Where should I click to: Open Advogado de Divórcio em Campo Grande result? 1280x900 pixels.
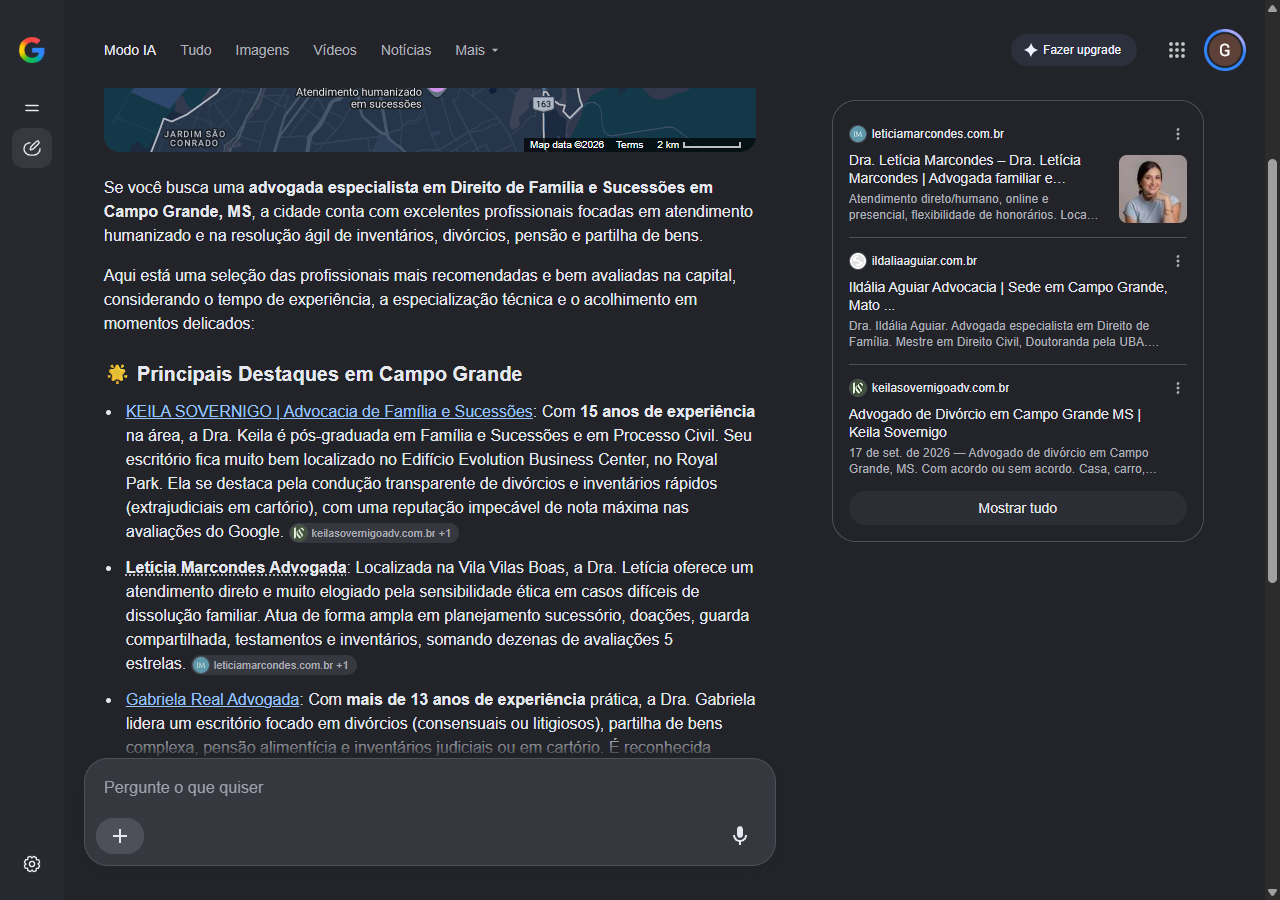[x=995, y=423]
